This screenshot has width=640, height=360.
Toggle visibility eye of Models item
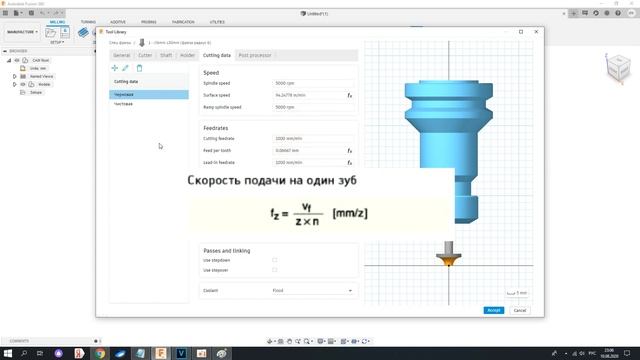23,84
